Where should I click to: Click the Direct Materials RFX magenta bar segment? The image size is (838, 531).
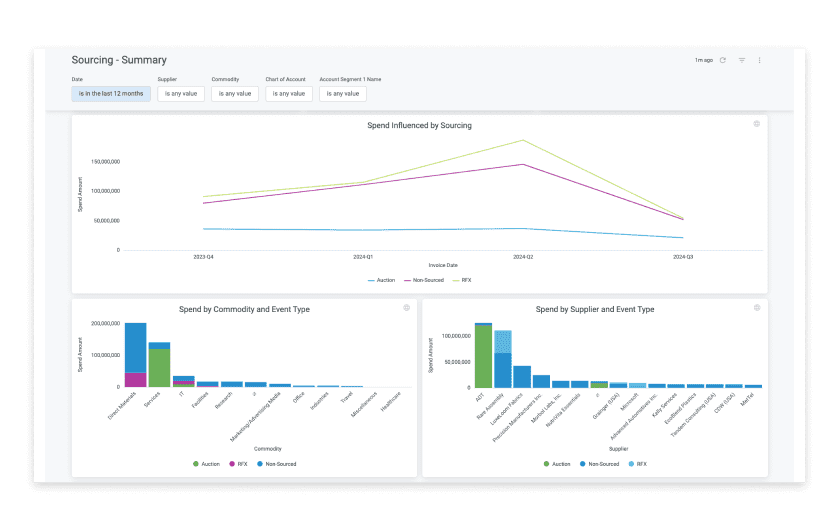point(136,380)
